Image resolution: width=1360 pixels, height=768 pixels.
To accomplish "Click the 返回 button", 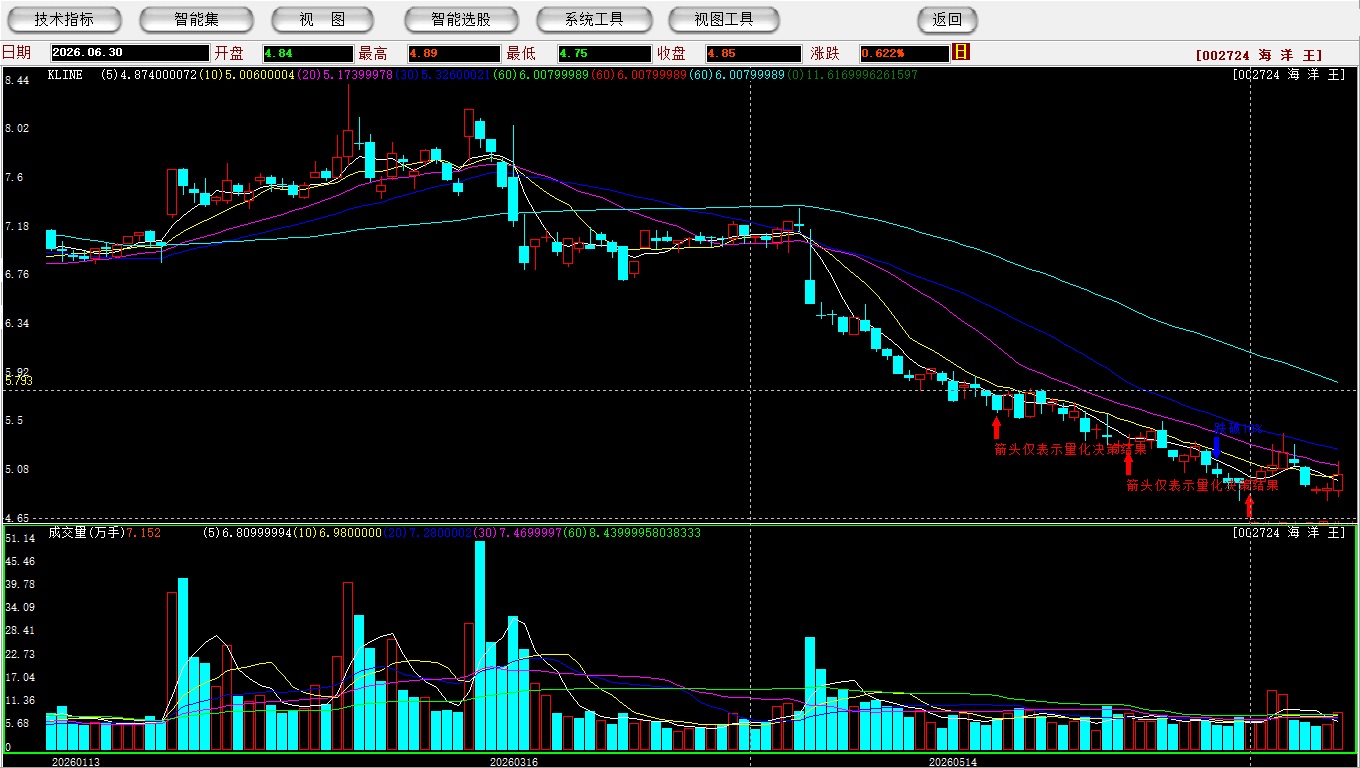I will tap(946, 19).
